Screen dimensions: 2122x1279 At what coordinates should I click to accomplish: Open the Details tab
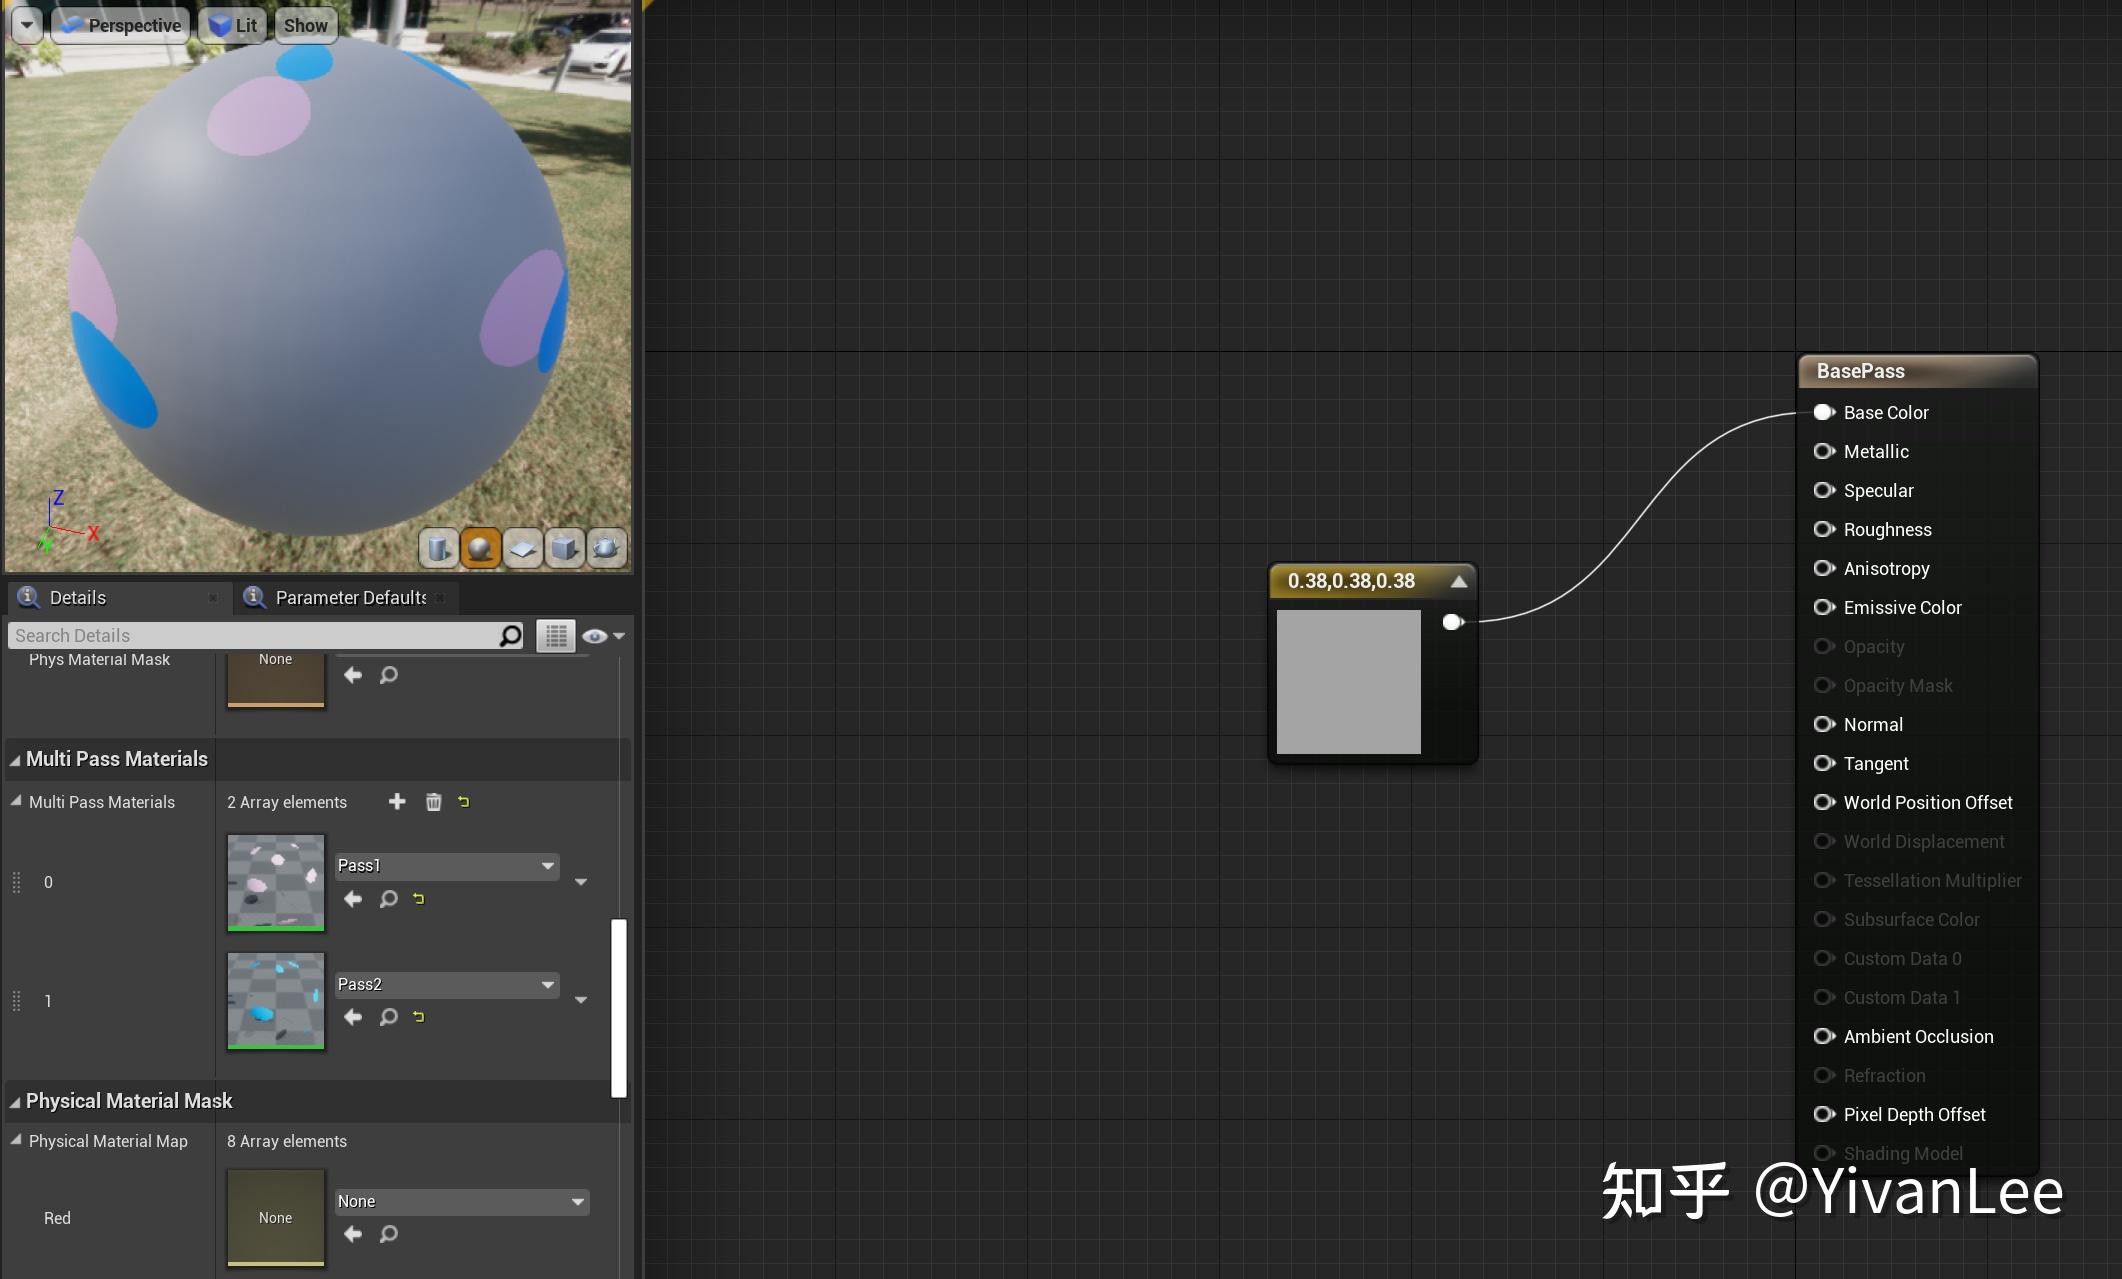point(77,598)
